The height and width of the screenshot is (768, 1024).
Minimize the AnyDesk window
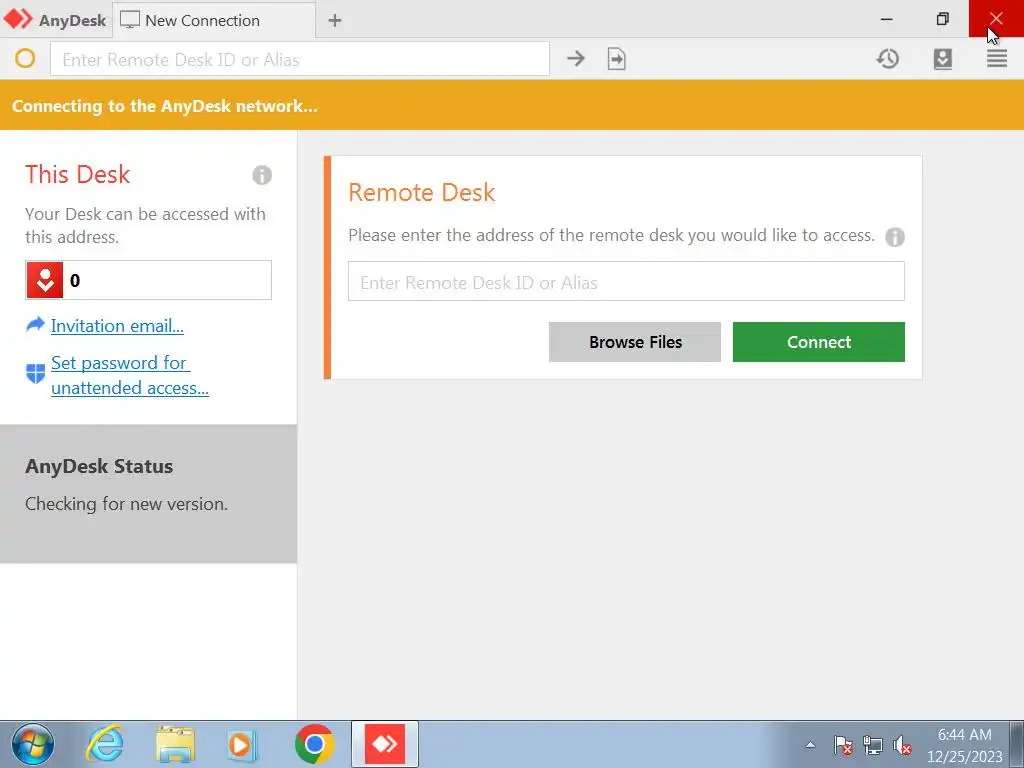coord(886,19)
